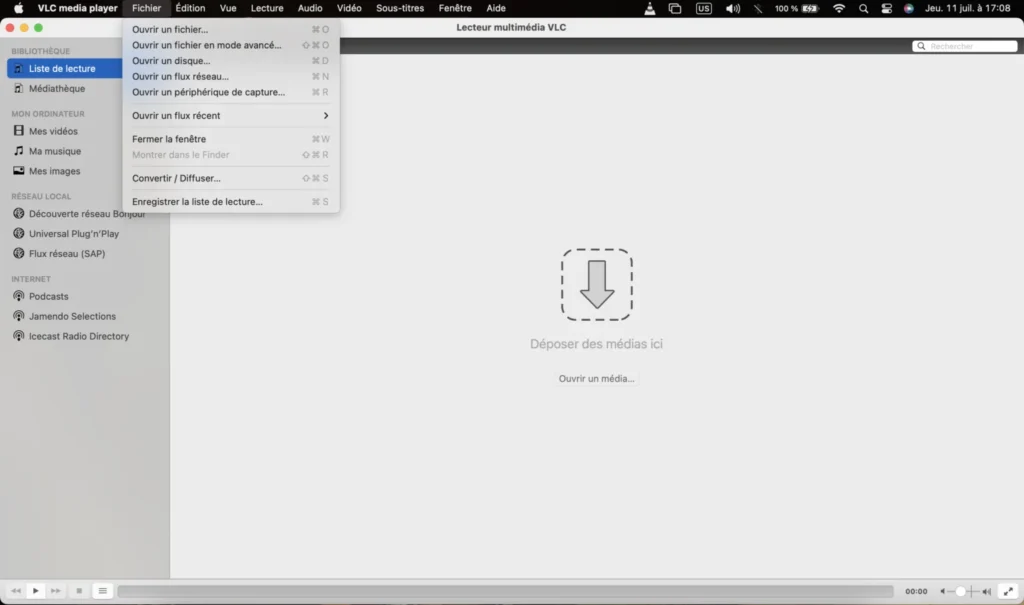Open the Apple menu
This screenshot has width=1024, height=605.
click(x=18, y=8)
